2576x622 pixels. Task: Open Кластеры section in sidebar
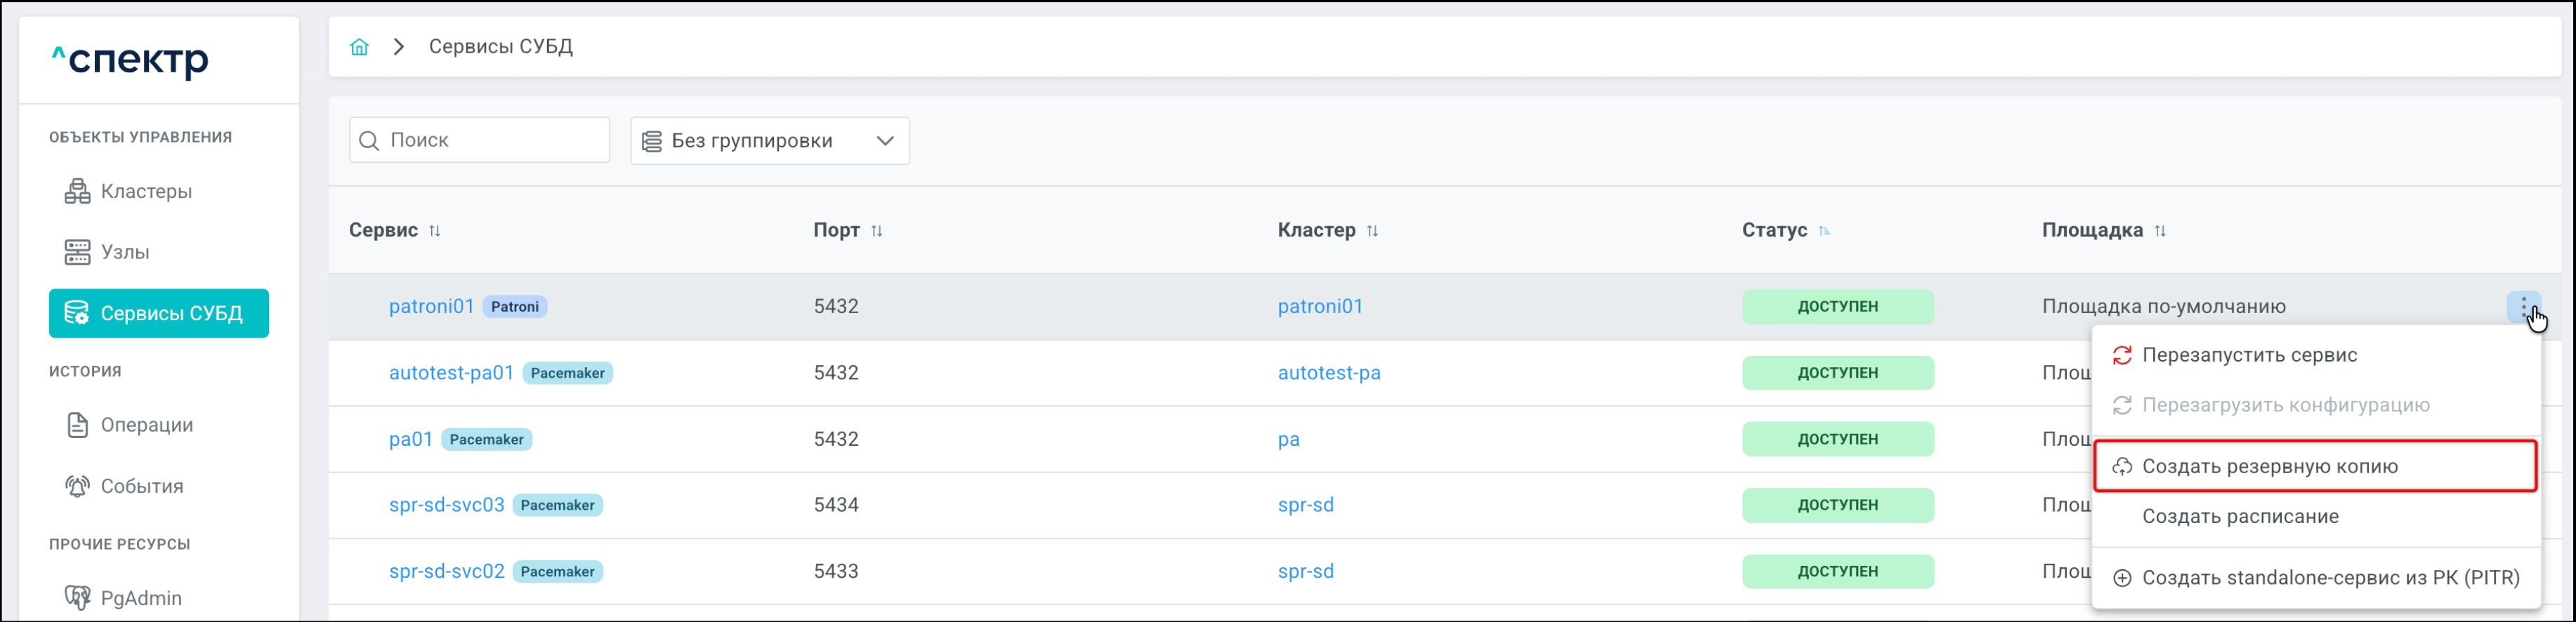(146, 192)
